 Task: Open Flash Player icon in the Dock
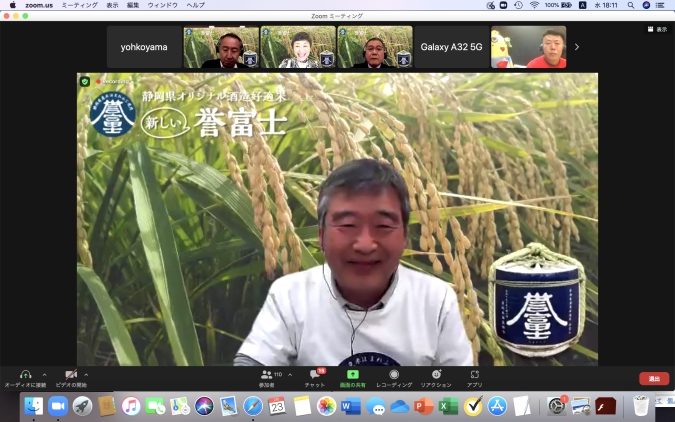(x=605, y=406)
